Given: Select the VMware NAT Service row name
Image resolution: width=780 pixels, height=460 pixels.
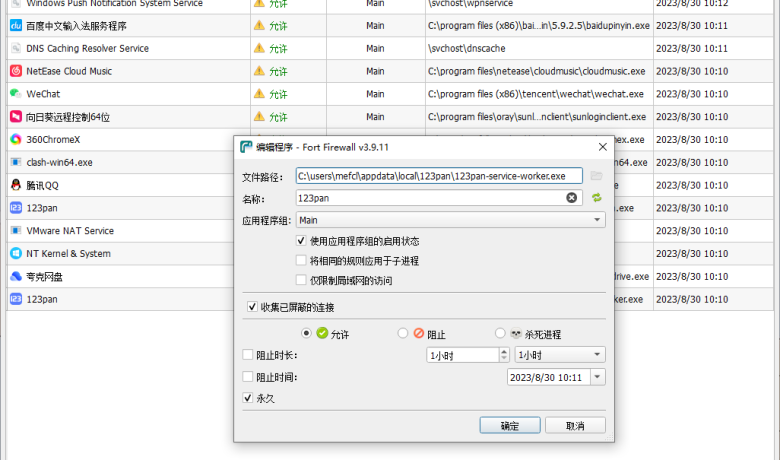Looking at the screenshot, I should point(70,231).
